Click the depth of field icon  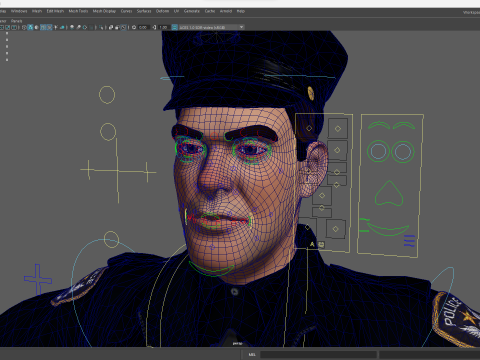coord(91,27)
